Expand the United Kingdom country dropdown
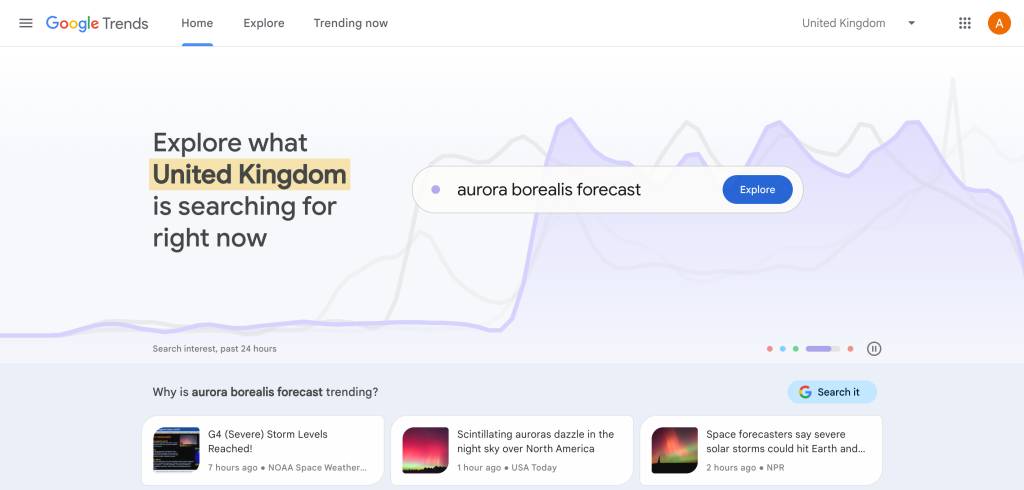1024x490 pixels. tap(844, 23)
